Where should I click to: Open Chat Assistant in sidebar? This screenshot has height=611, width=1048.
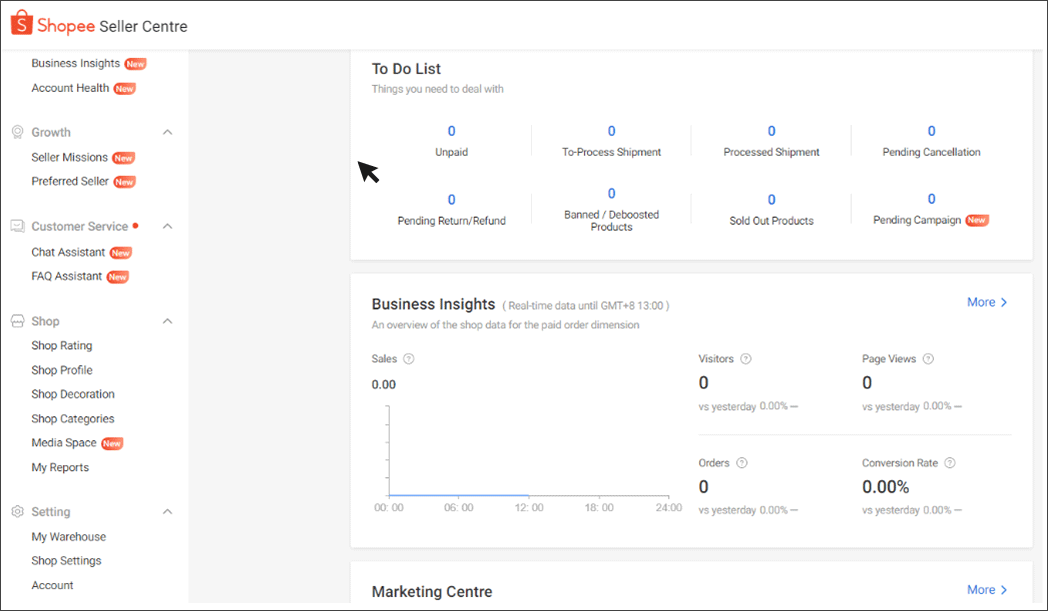pos(68,252)
